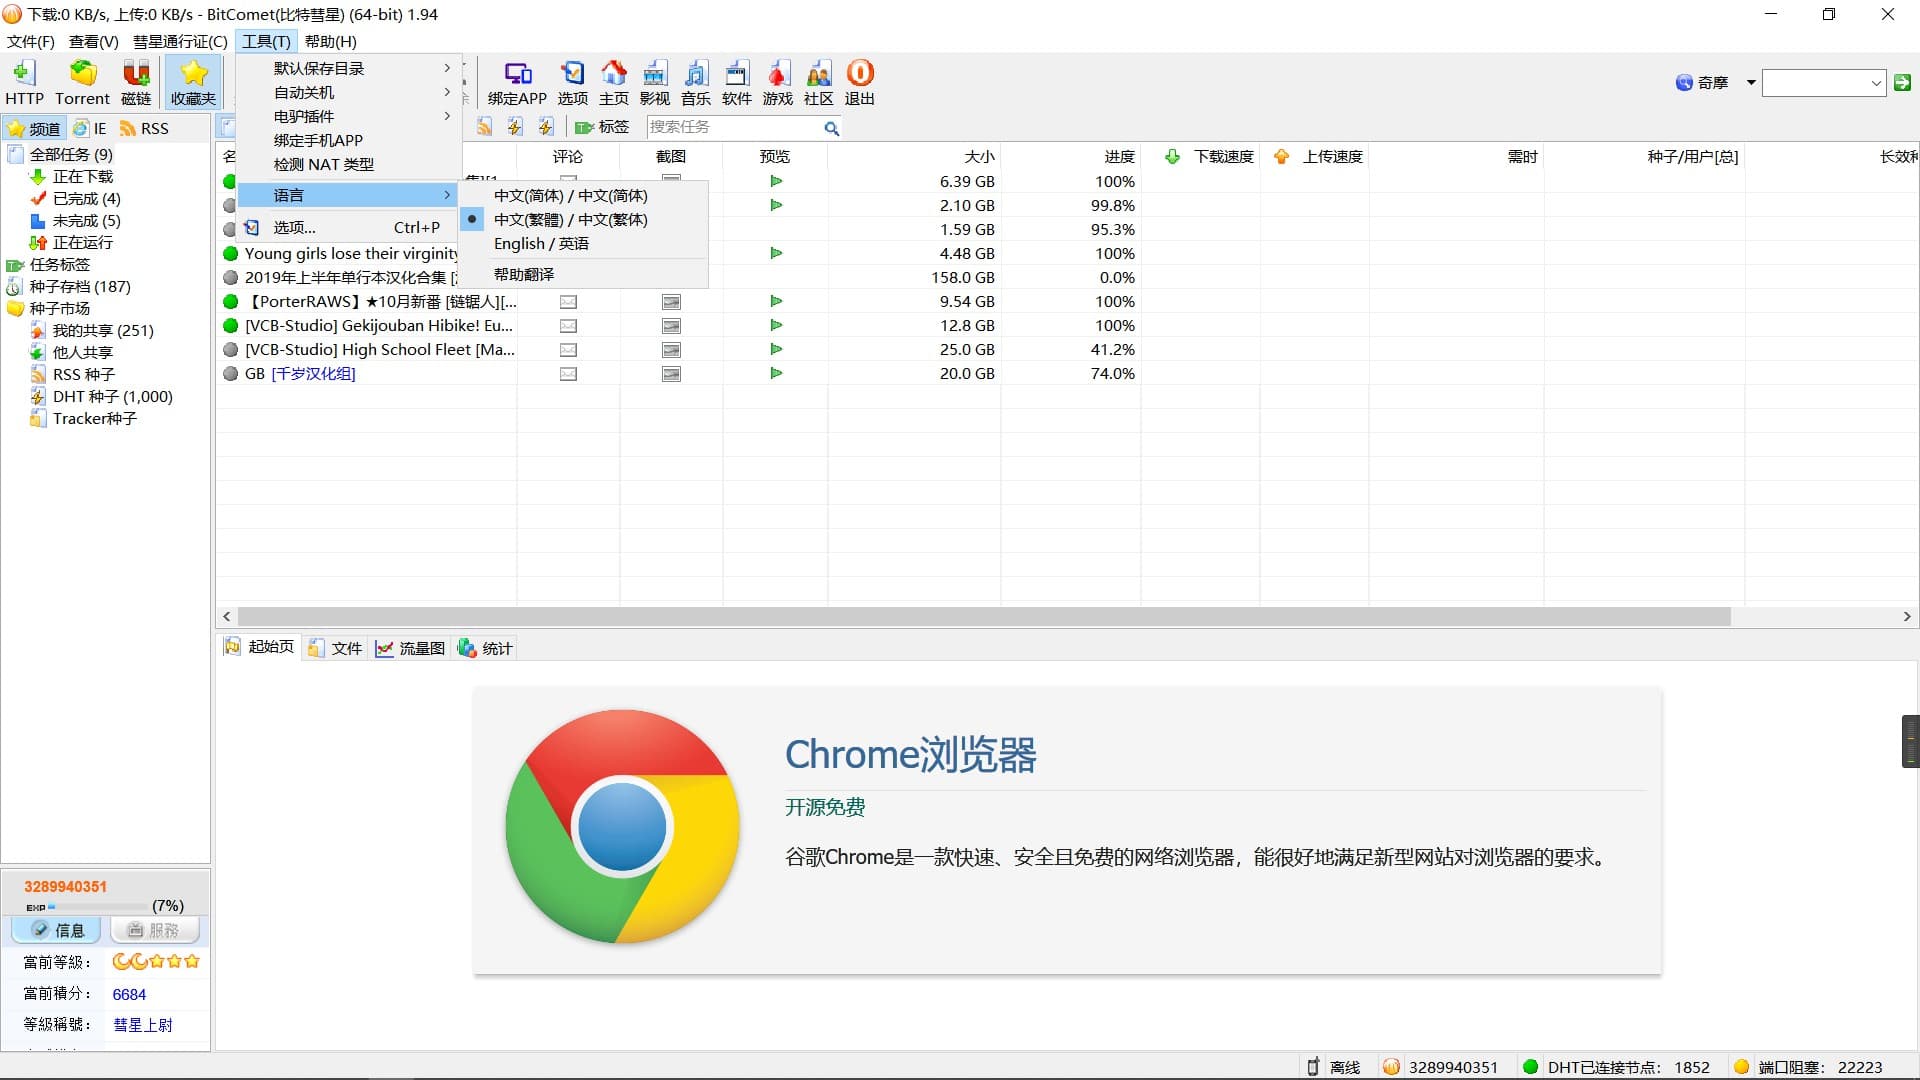This screenshot has height=1080, width=1920.
Task: Open screenshot icon in High School Fleet row
Action: [671, 349]
